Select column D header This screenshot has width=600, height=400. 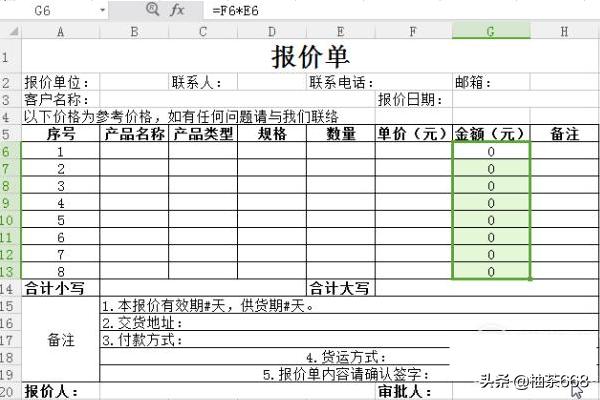point(271,32)
